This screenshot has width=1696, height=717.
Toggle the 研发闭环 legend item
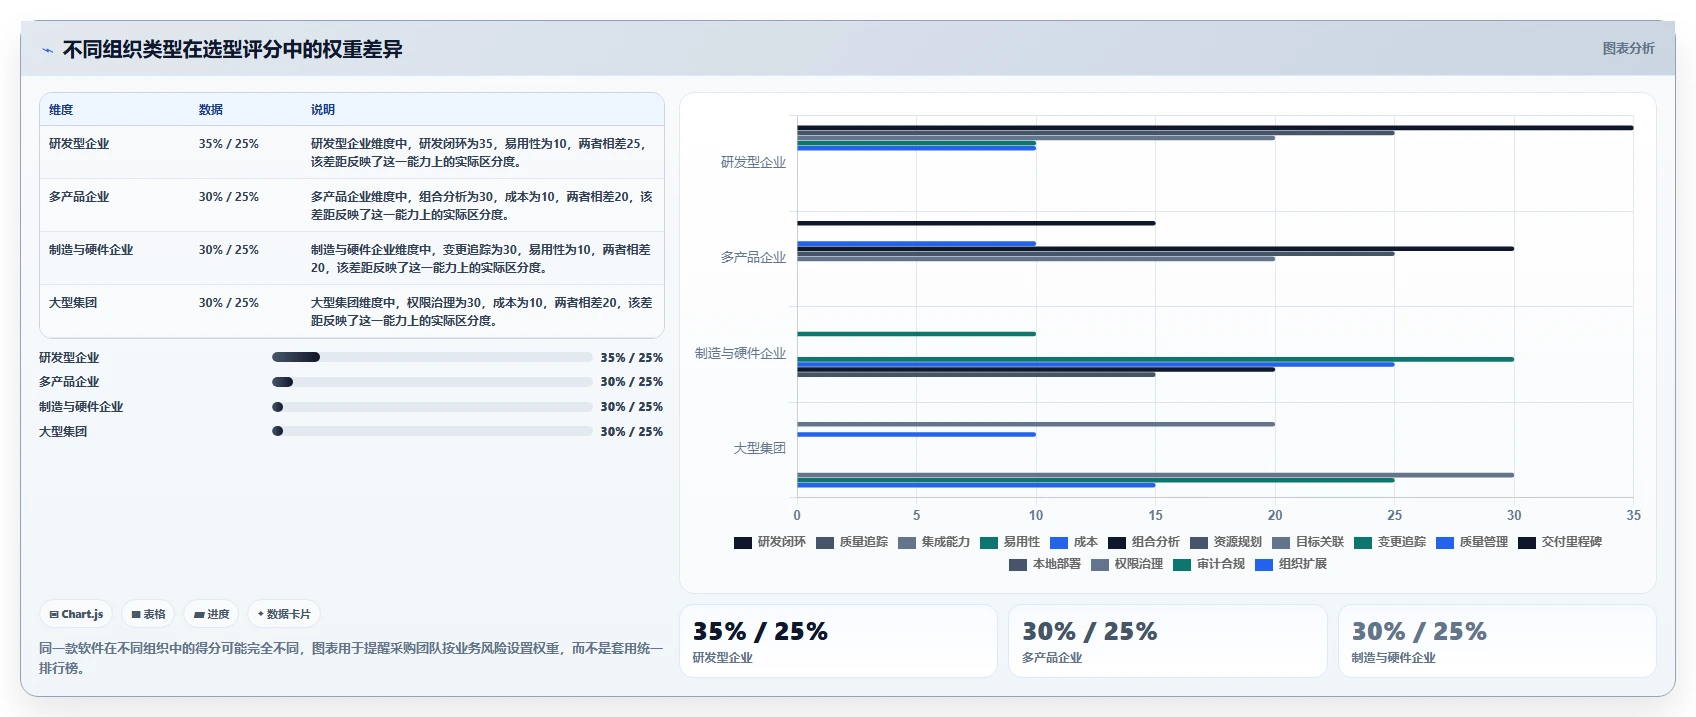tap(769, 542)
